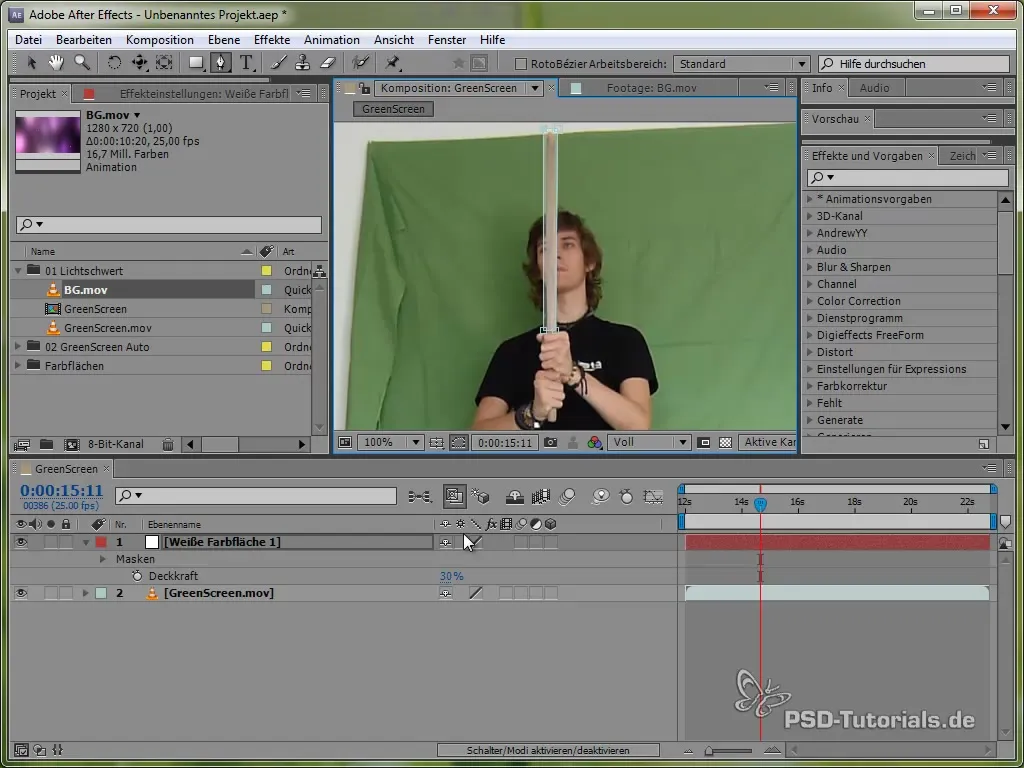The image size is (1024, 768).
Task: Open the Datei menu
Action: coord(28,40)
